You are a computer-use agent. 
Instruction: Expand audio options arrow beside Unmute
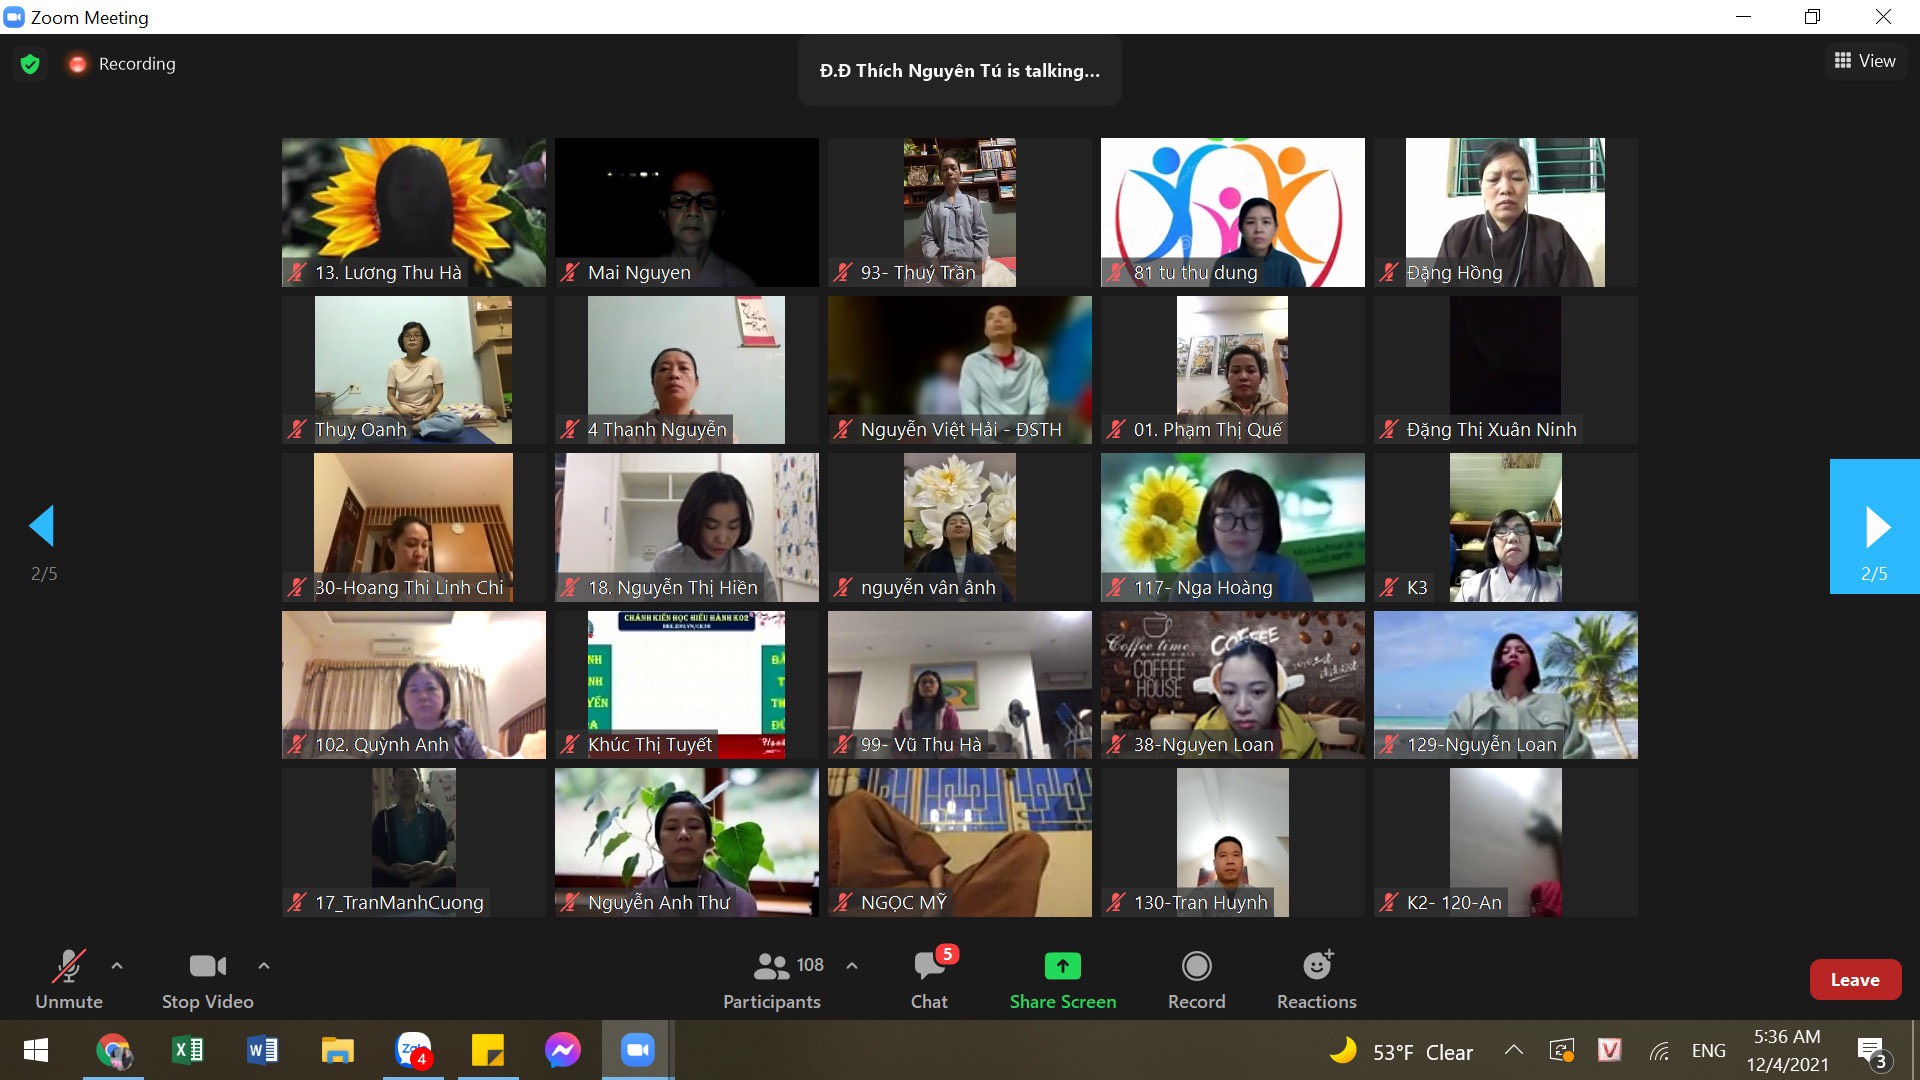pos(117,966)
